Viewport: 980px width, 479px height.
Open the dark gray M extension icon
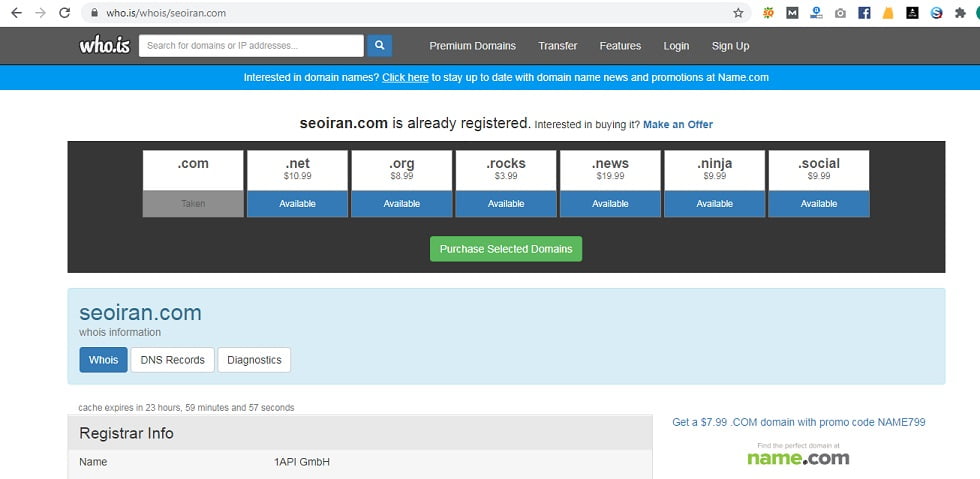(792, 13)
